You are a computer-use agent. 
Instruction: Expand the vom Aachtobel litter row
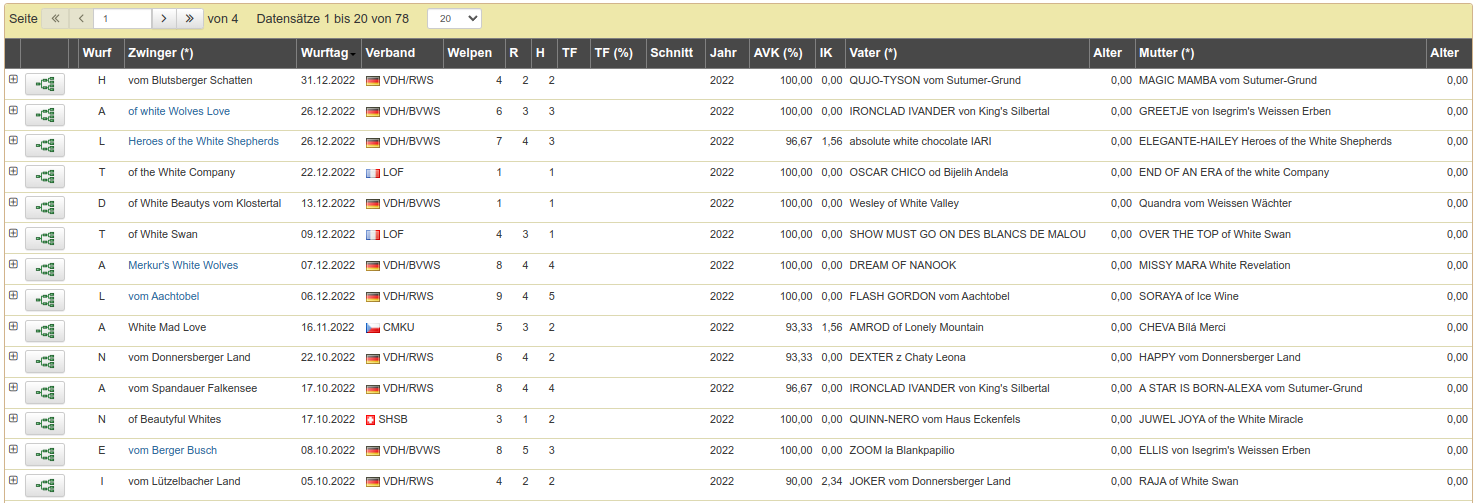13,296
